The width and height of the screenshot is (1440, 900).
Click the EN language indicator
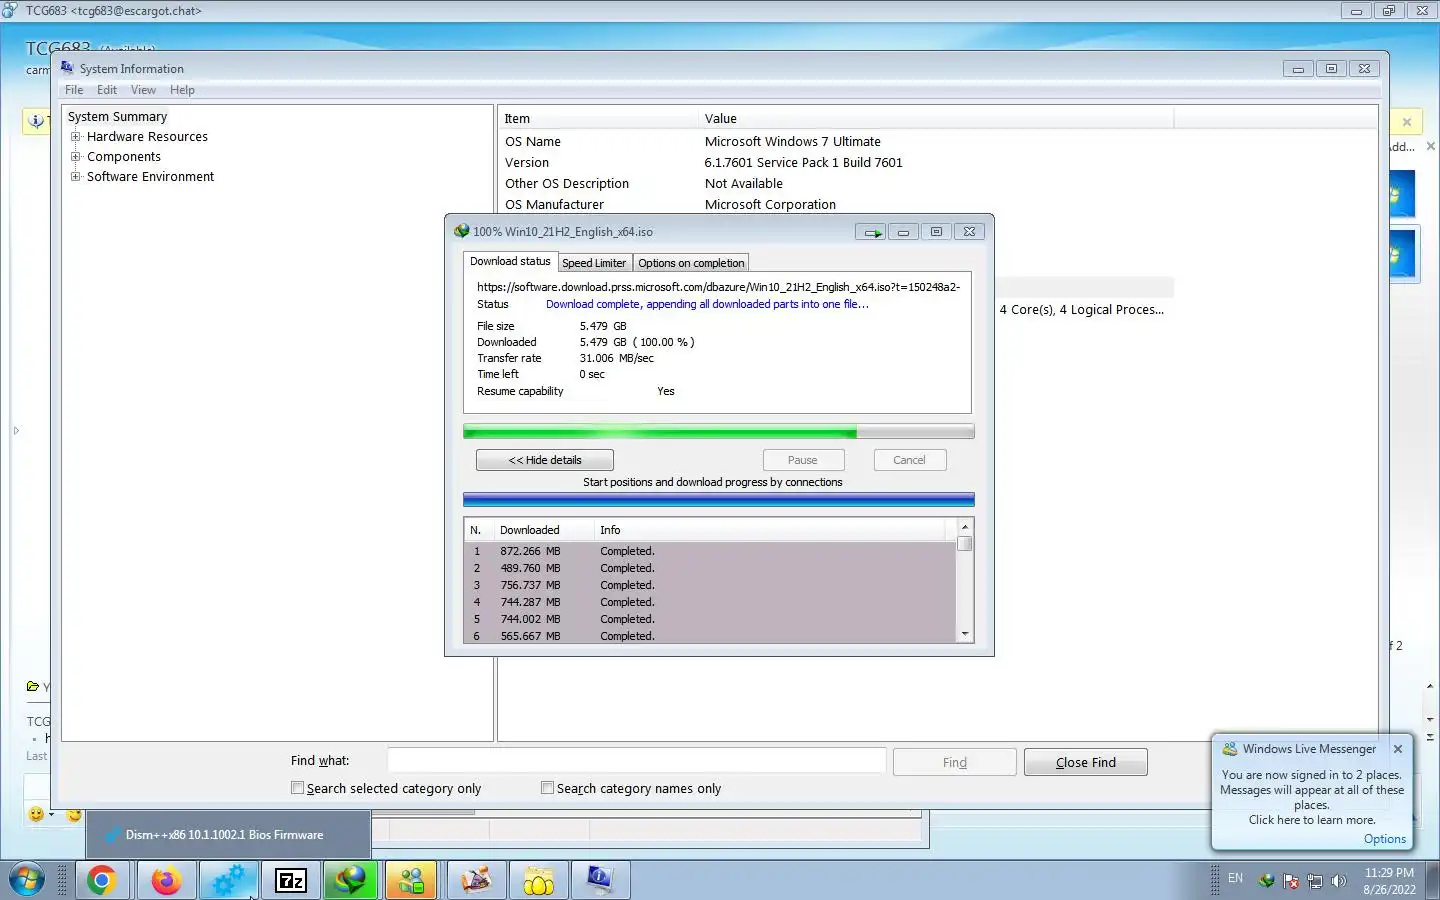1235,878
